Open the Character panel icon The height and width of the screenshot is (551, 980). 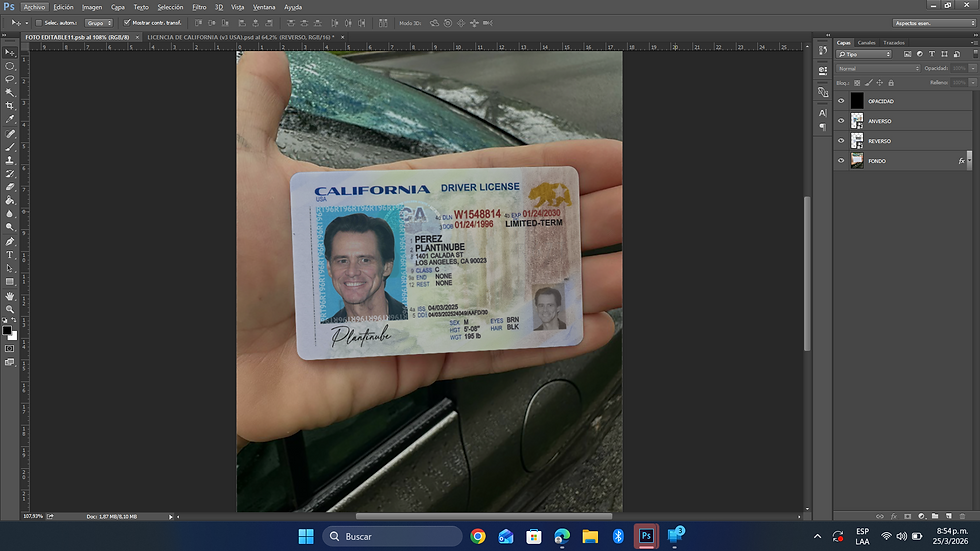coord(822,113)
